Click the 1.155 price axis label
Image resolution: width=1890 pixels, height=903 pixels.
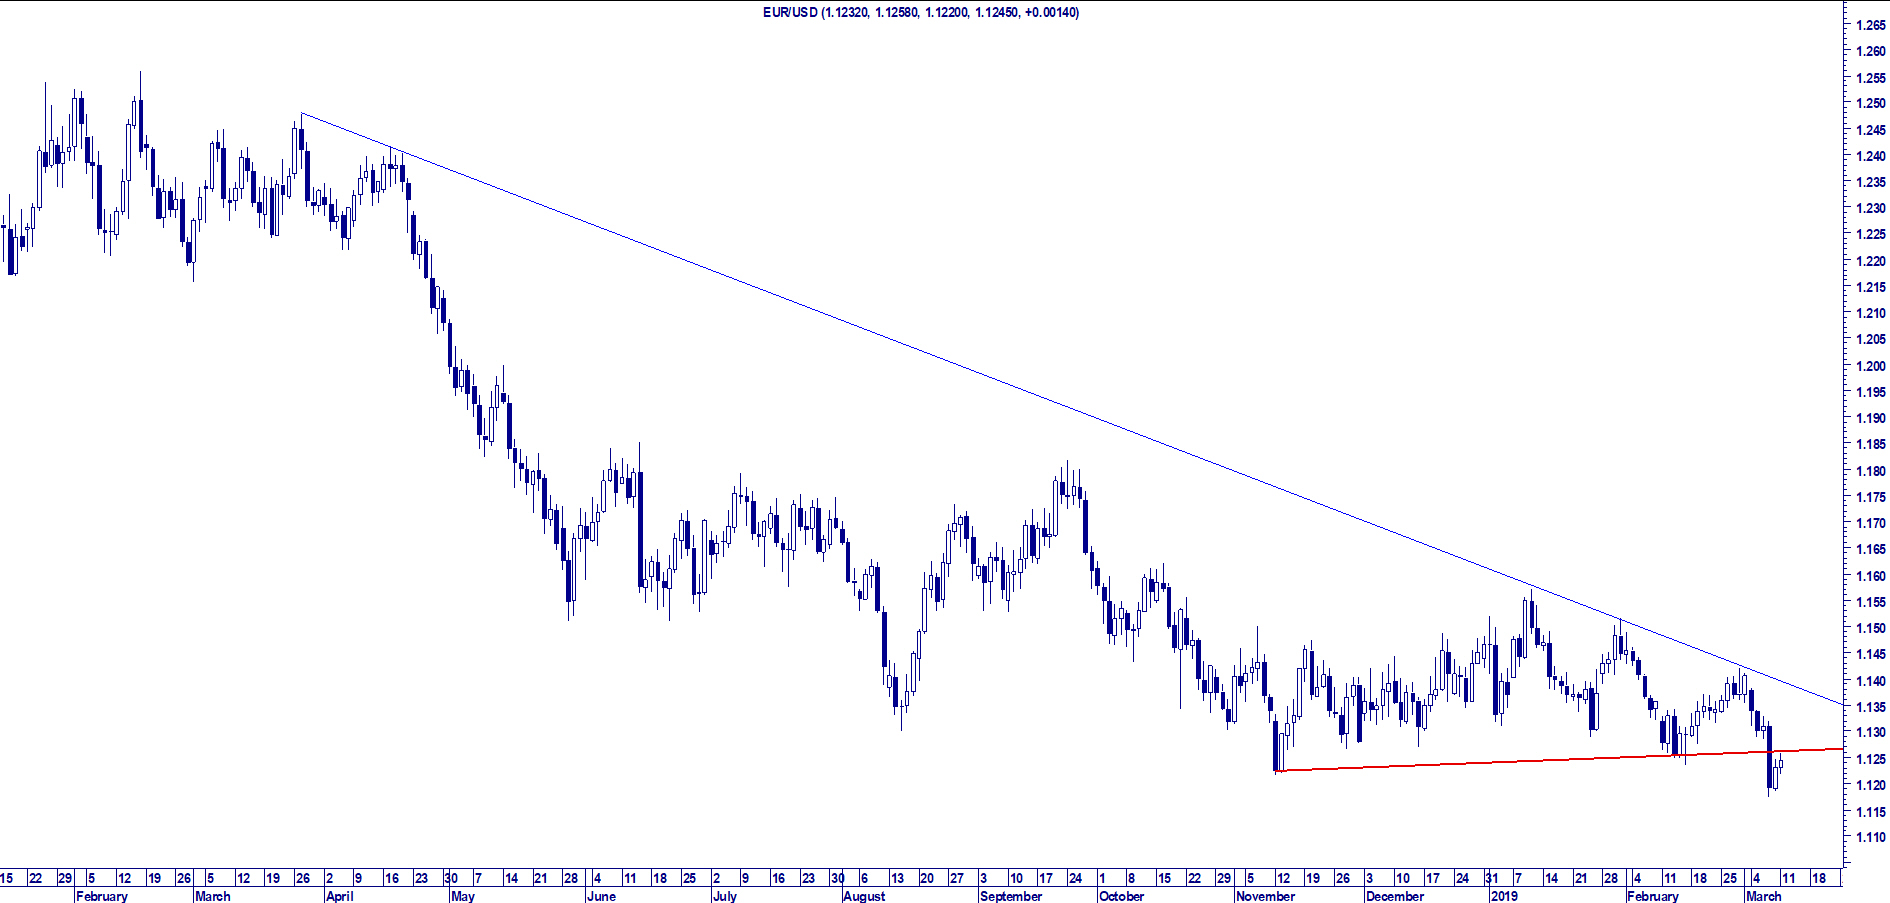tap(1870, 602)
